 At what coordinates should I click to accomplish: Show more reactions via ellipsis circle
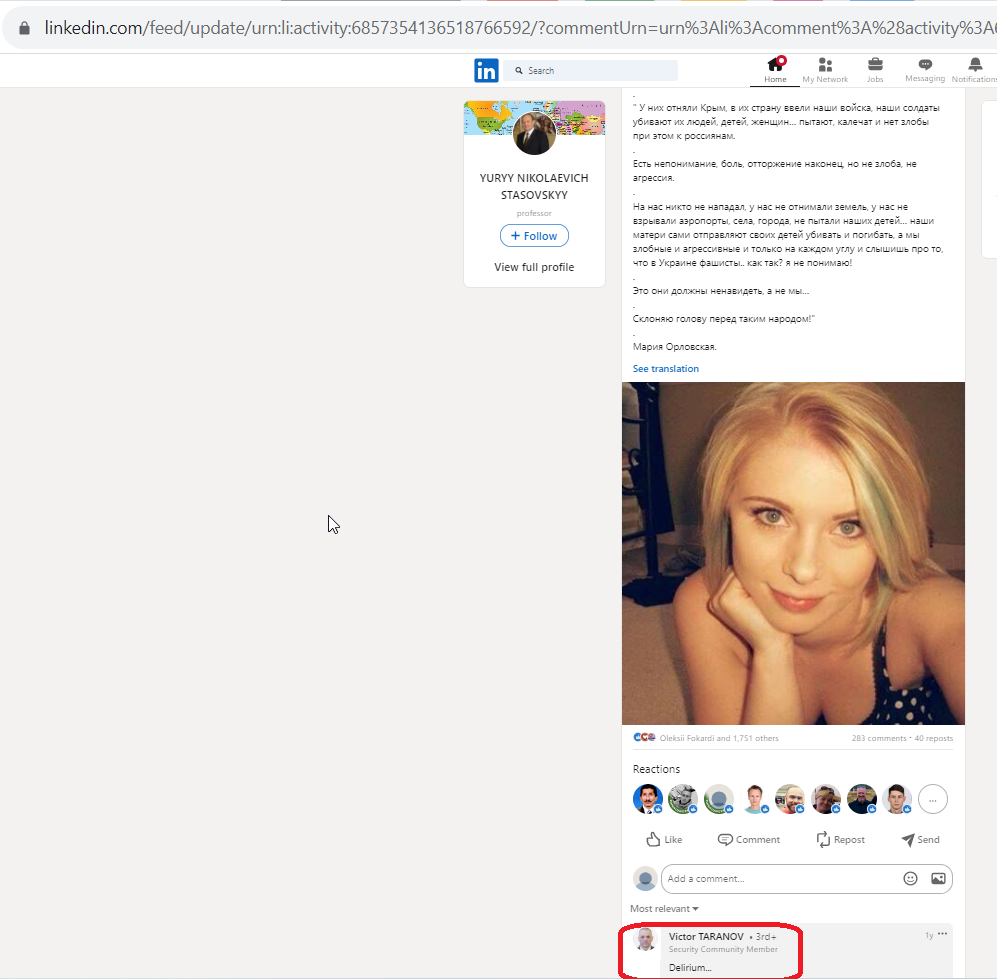pyautogui.click(x=933, y=799)
